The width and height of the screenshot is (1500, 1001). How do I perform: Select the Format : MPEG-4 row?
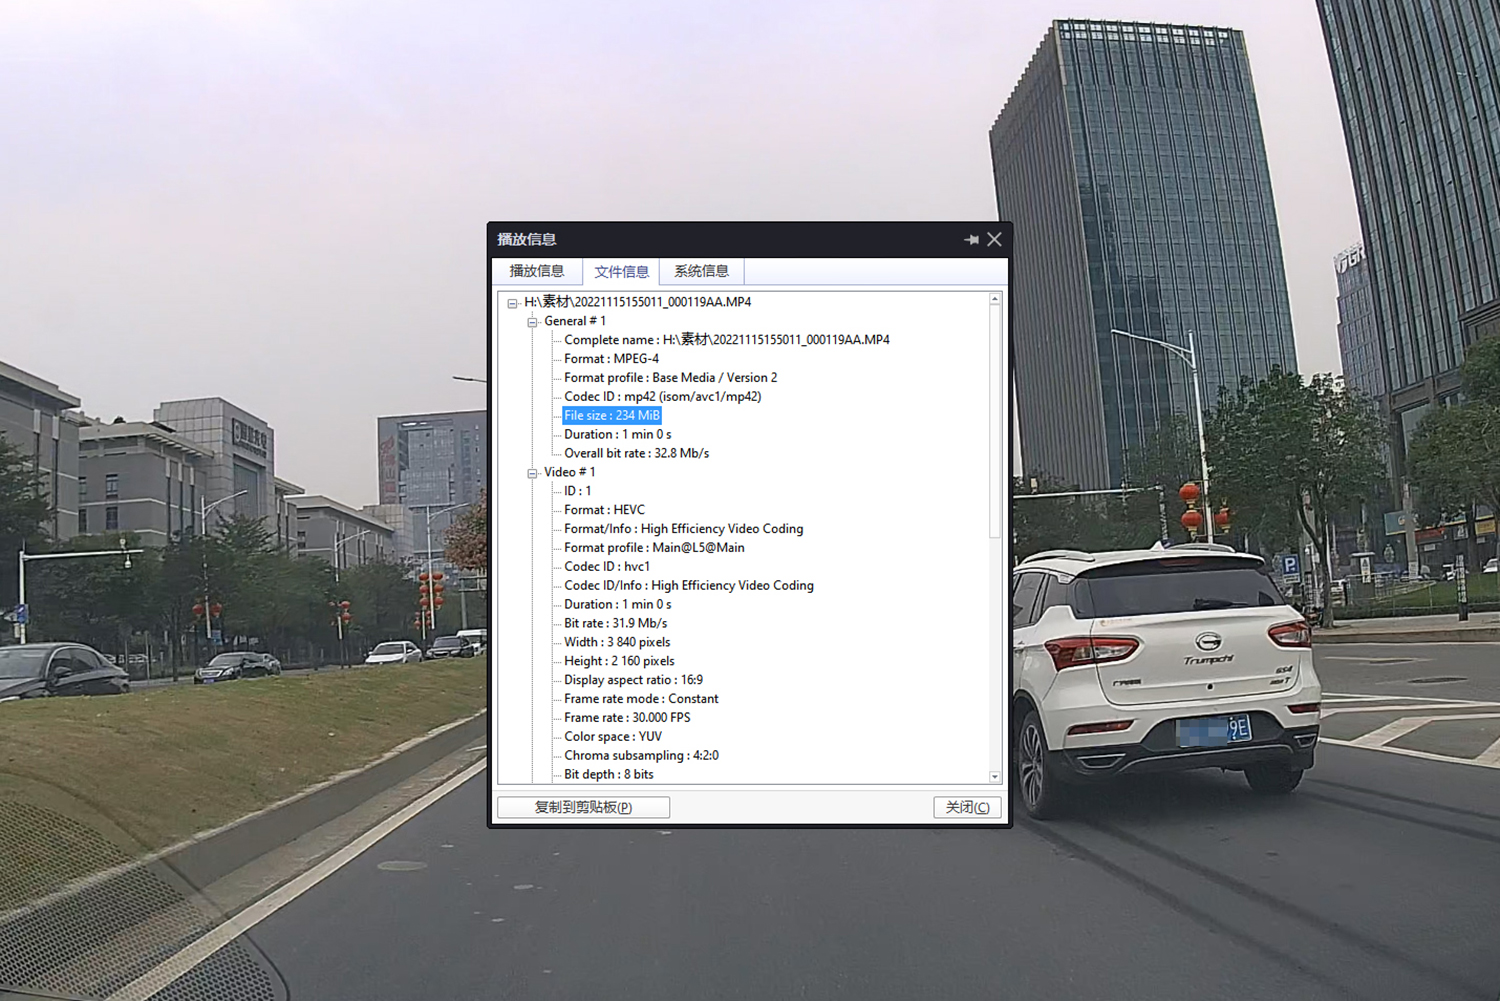(x=611, y=359)
